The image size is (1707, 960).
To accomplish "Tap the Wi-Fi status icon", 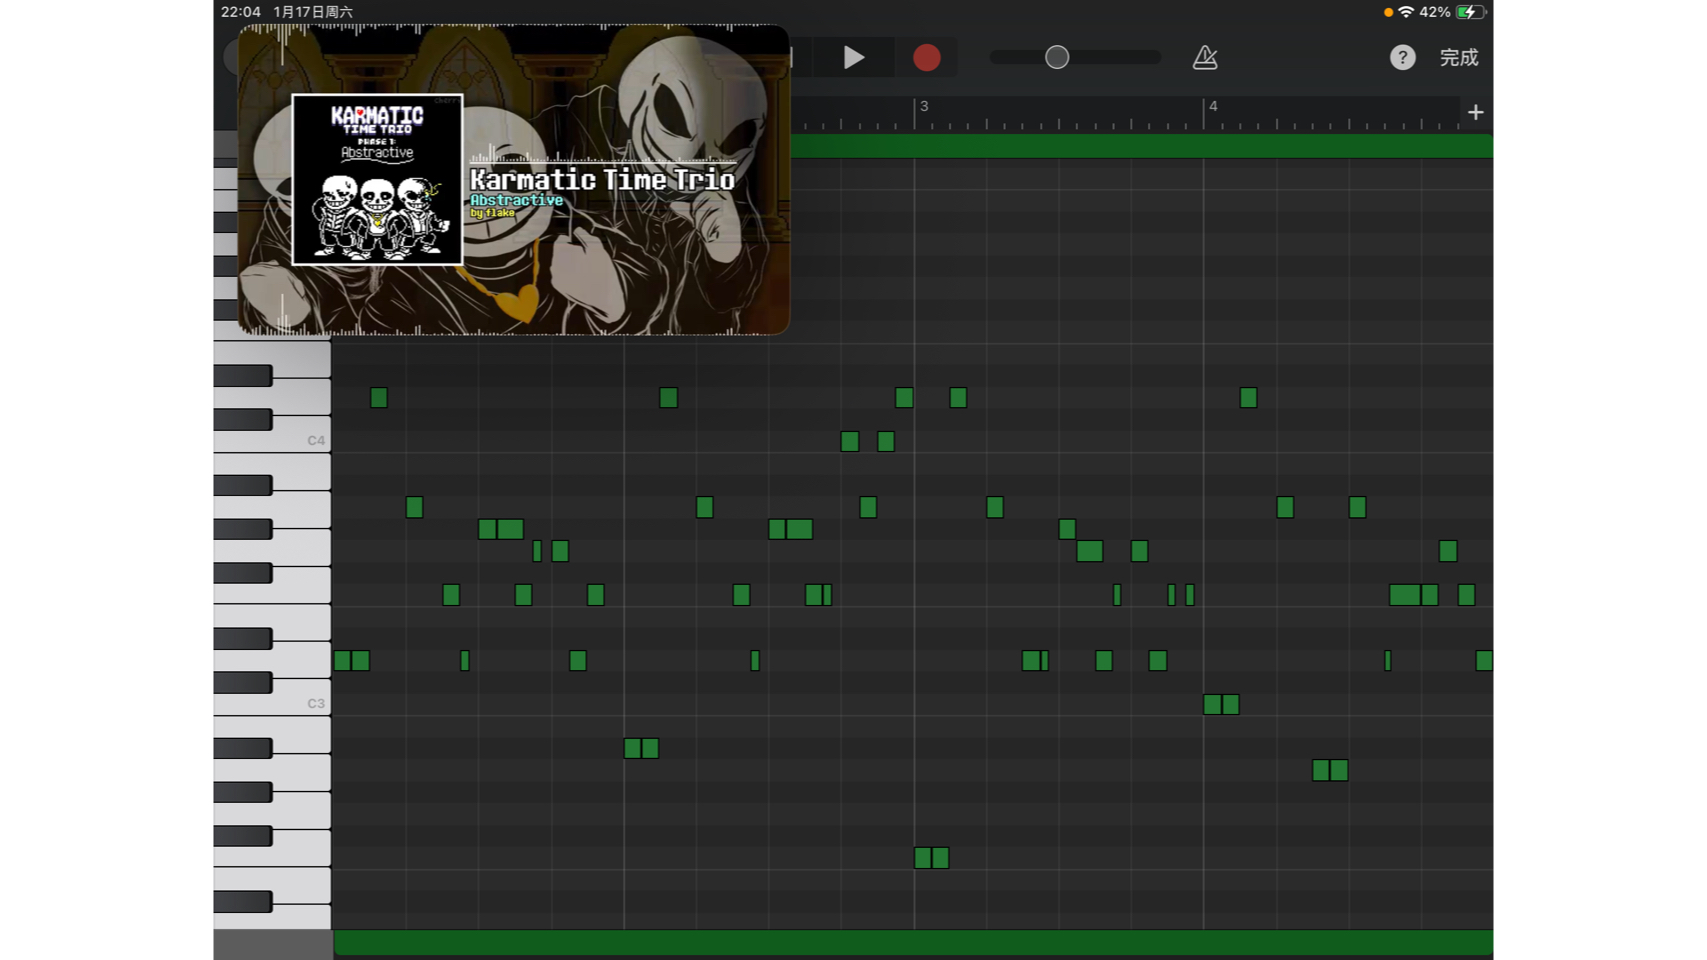I will [1406, 12].
